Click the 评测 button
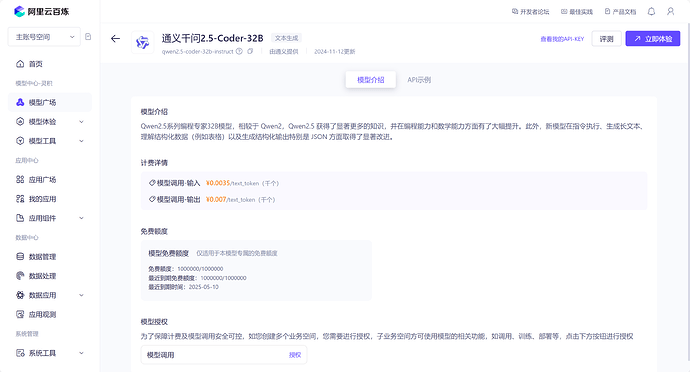The image size is (690, 372). point(606,39)
